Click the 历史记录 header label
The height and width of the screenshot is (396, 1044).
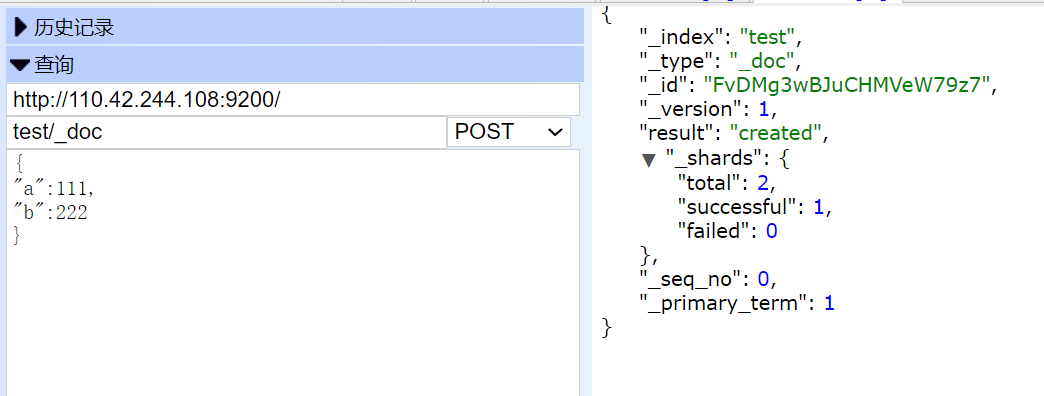(x=74, y=27)
